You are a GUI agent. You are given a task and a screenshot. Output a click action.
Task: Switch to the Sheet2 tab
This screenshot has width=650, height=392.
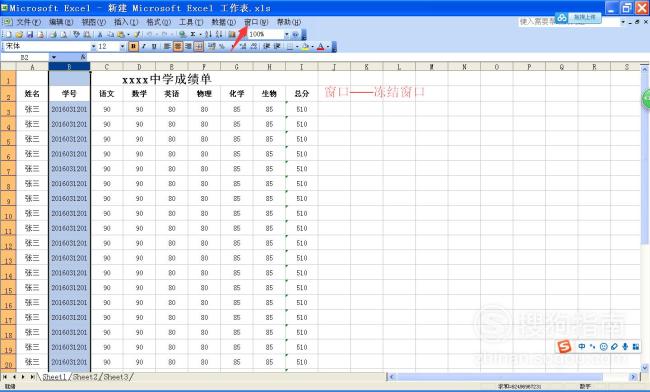(85, 377)
